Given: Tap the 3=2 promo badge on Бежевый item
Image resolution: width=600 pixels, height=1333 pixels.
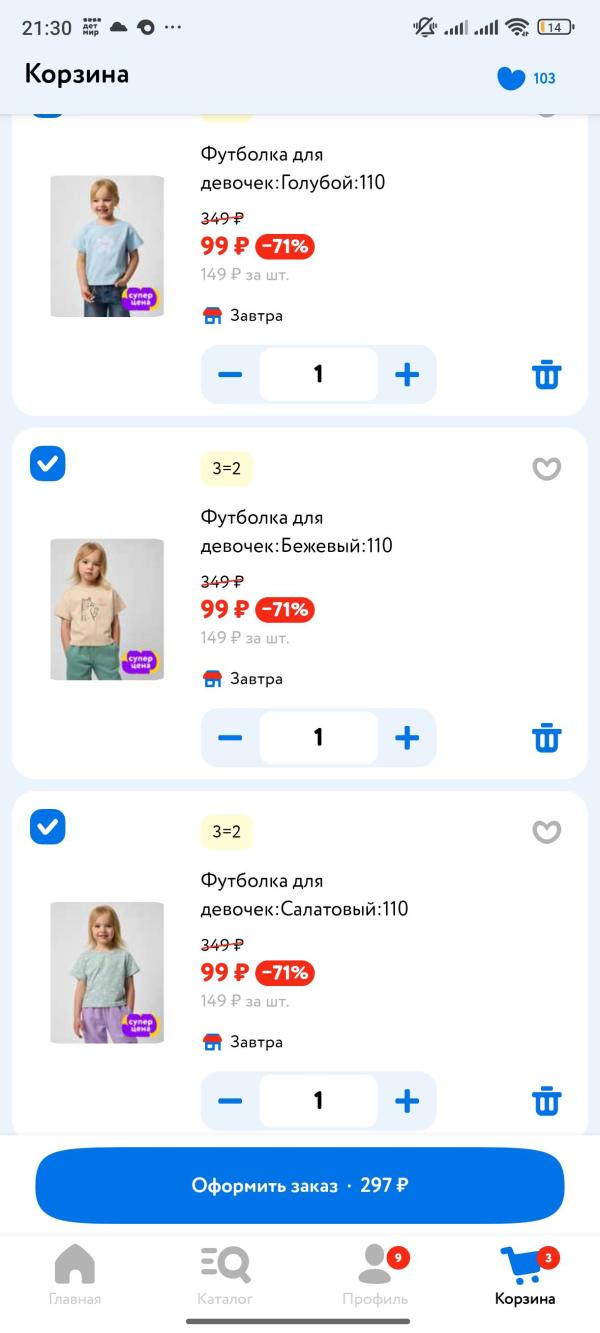Looking at the screenshot, I should click(x=227, y=468).
